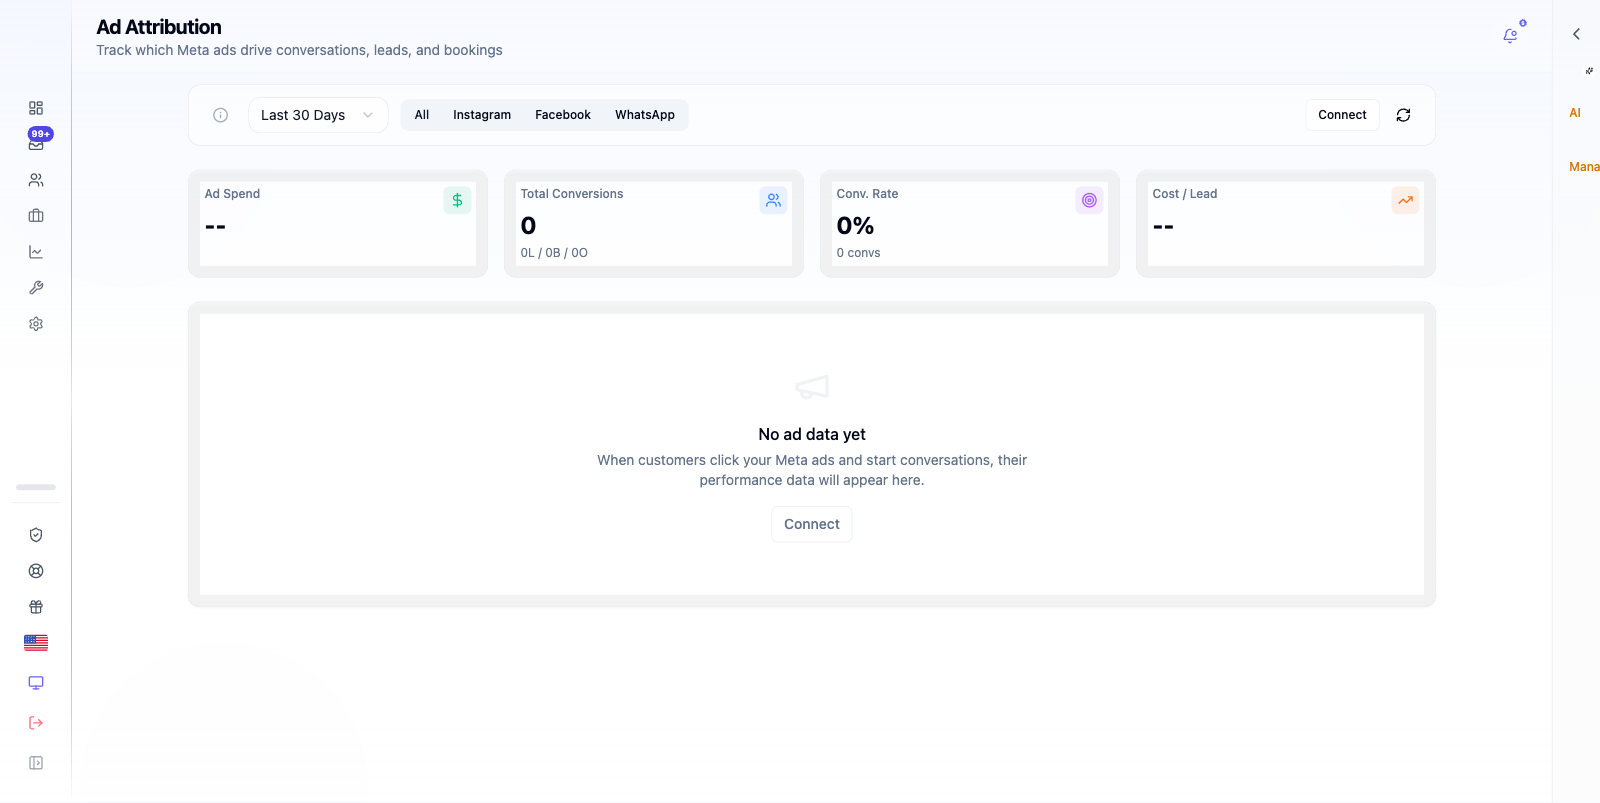This screenshot has width=1600, height=803.
Task: Open the settings gear icon in sidebar
Action: pos(36,324)
